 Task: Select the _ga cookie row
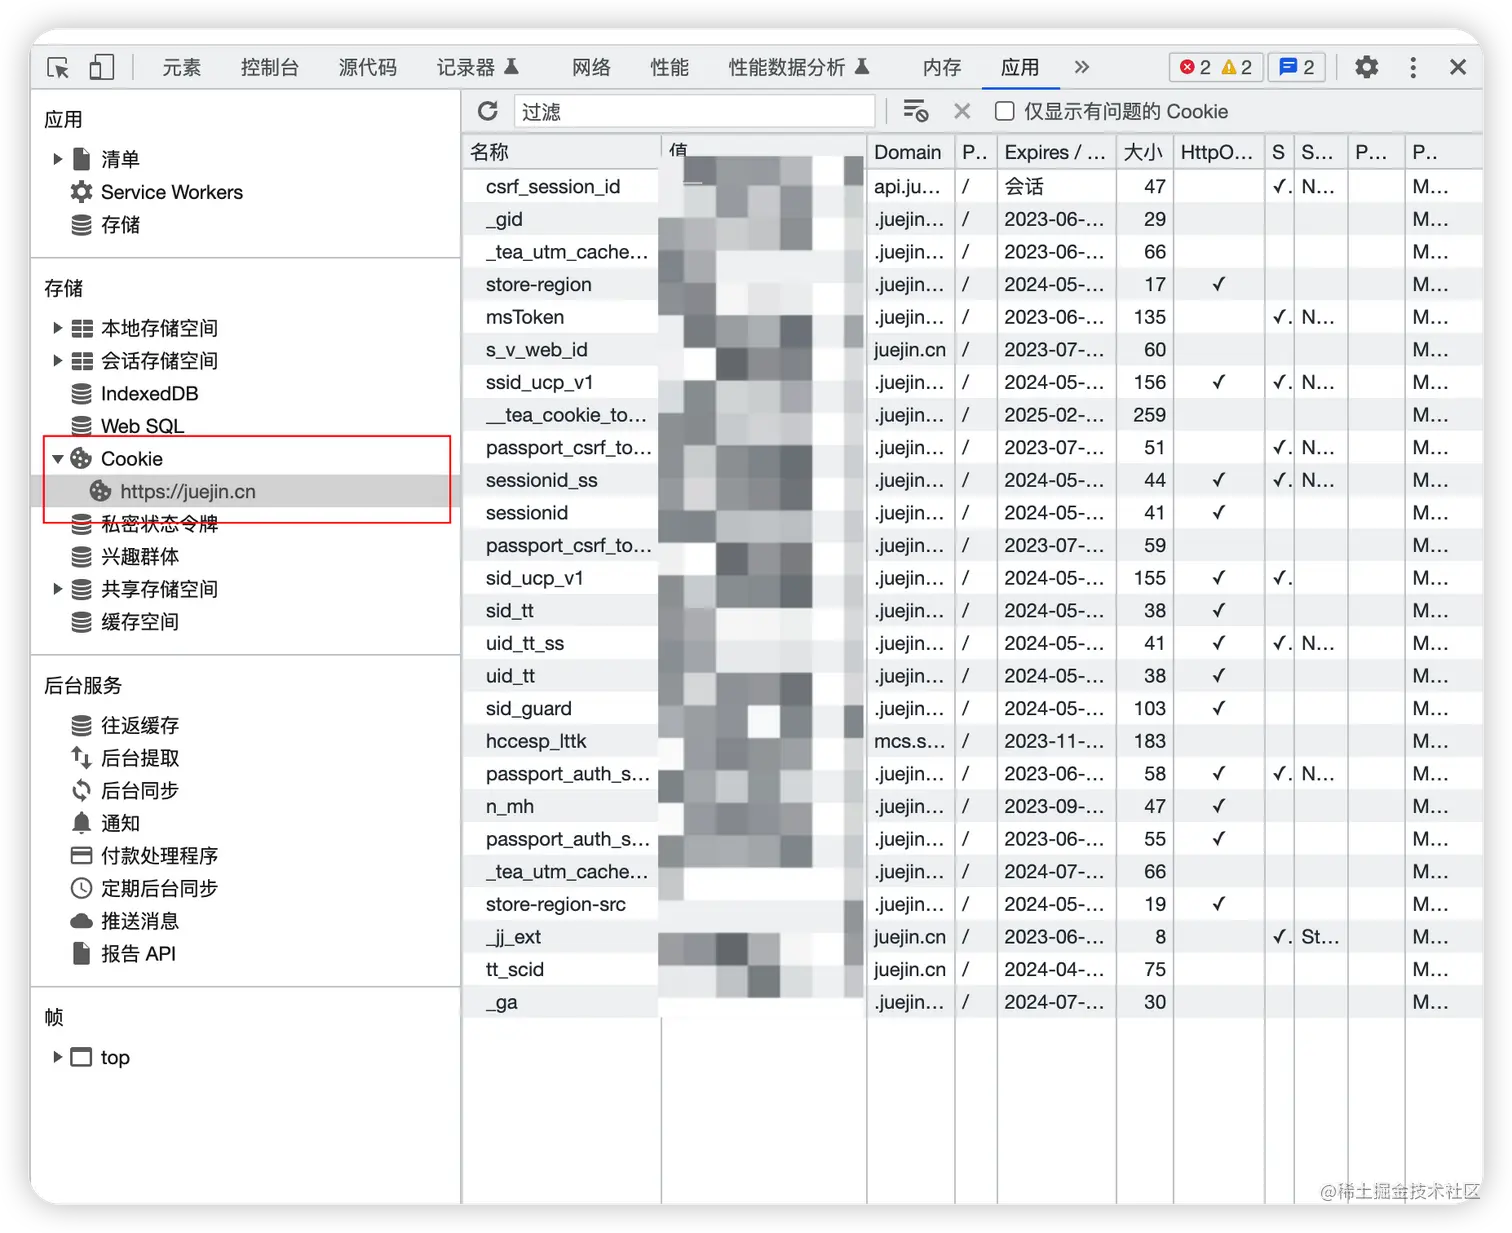pos(972,1002)
